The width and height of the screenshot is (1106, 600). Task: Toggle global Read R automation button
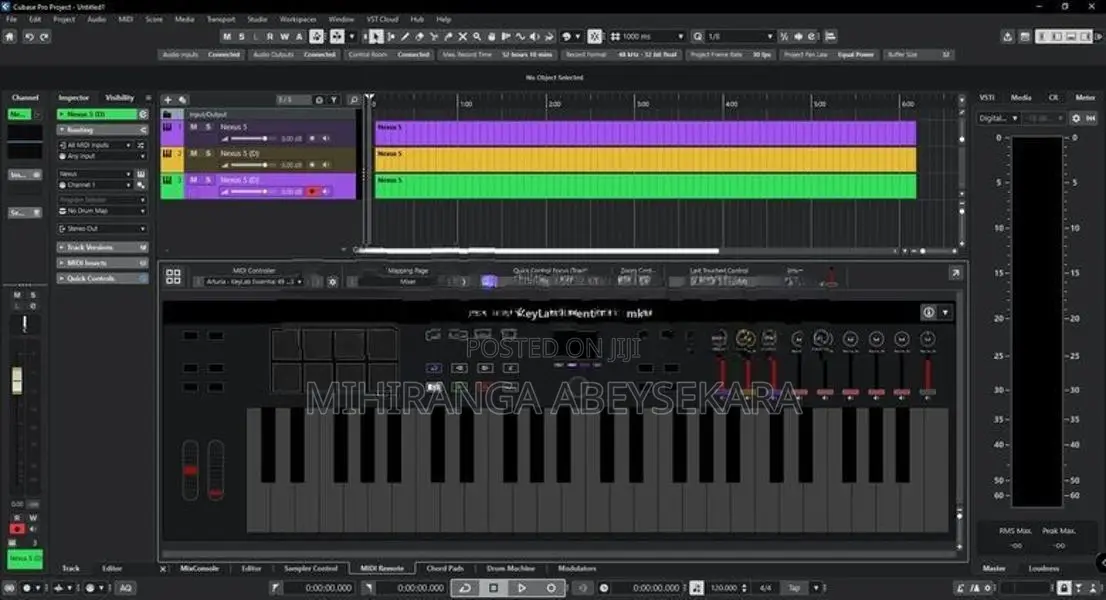[270, 37]
